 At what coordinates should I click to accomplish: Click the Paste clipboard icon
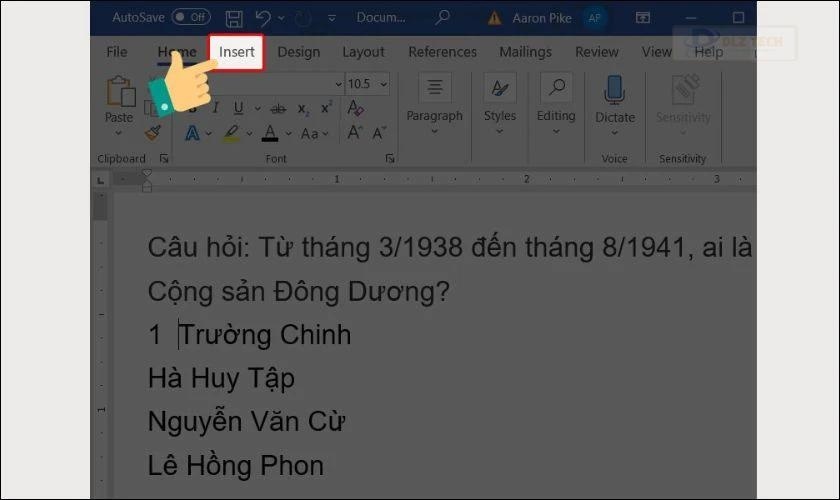[x=121, y=91]
